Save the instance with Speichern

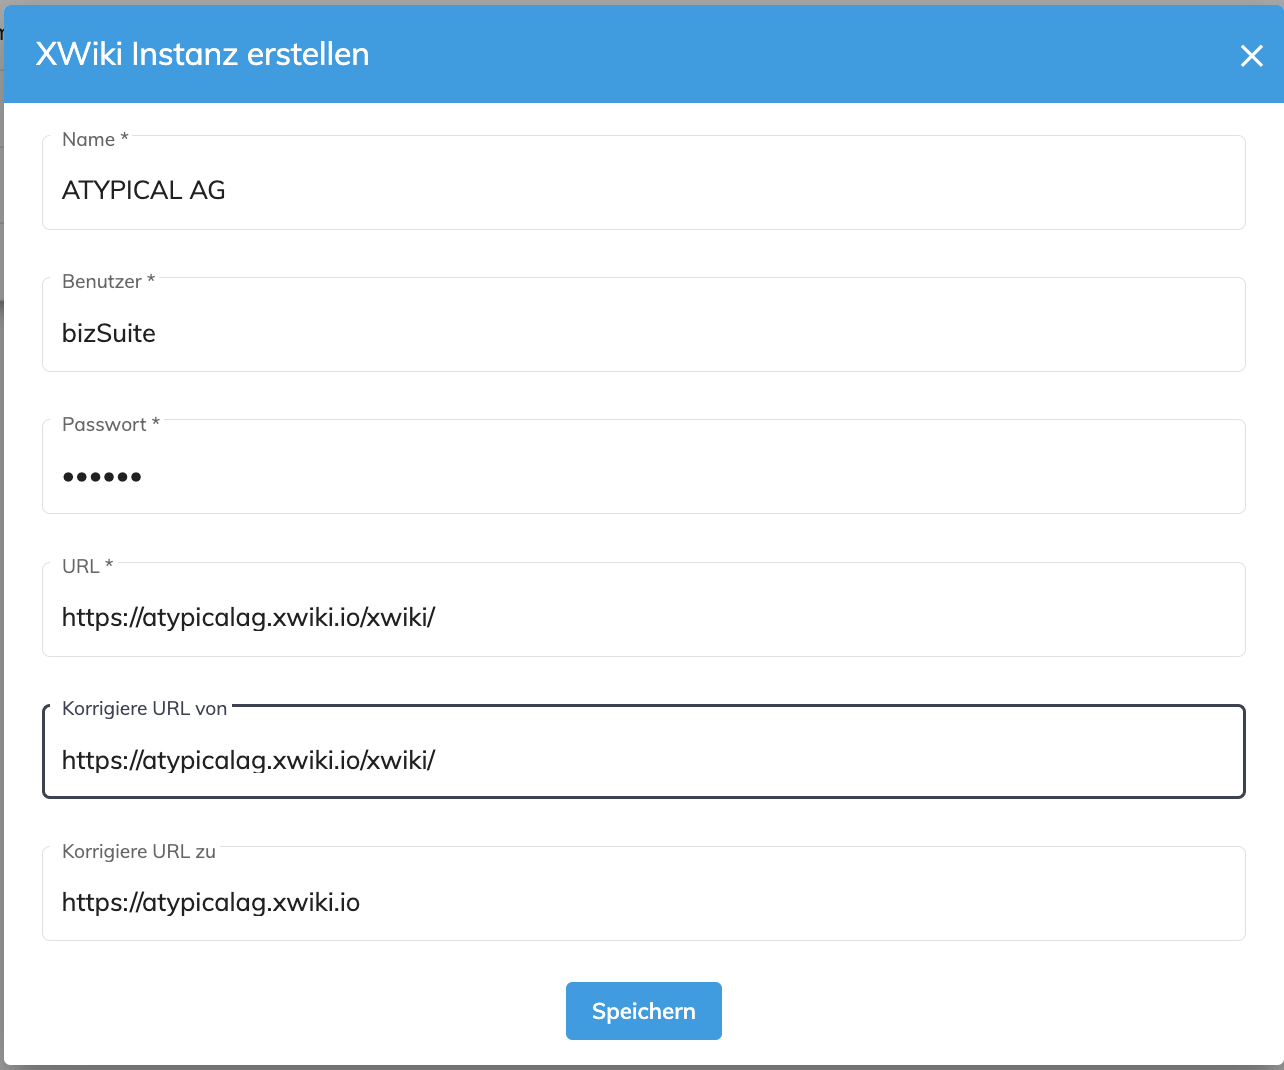(644, 1011)
